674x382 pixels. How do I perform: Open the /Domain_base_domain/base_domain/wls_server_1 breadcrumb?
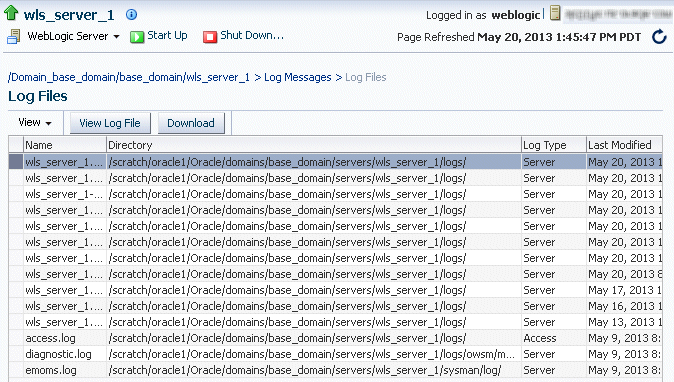tap(129, 77)
